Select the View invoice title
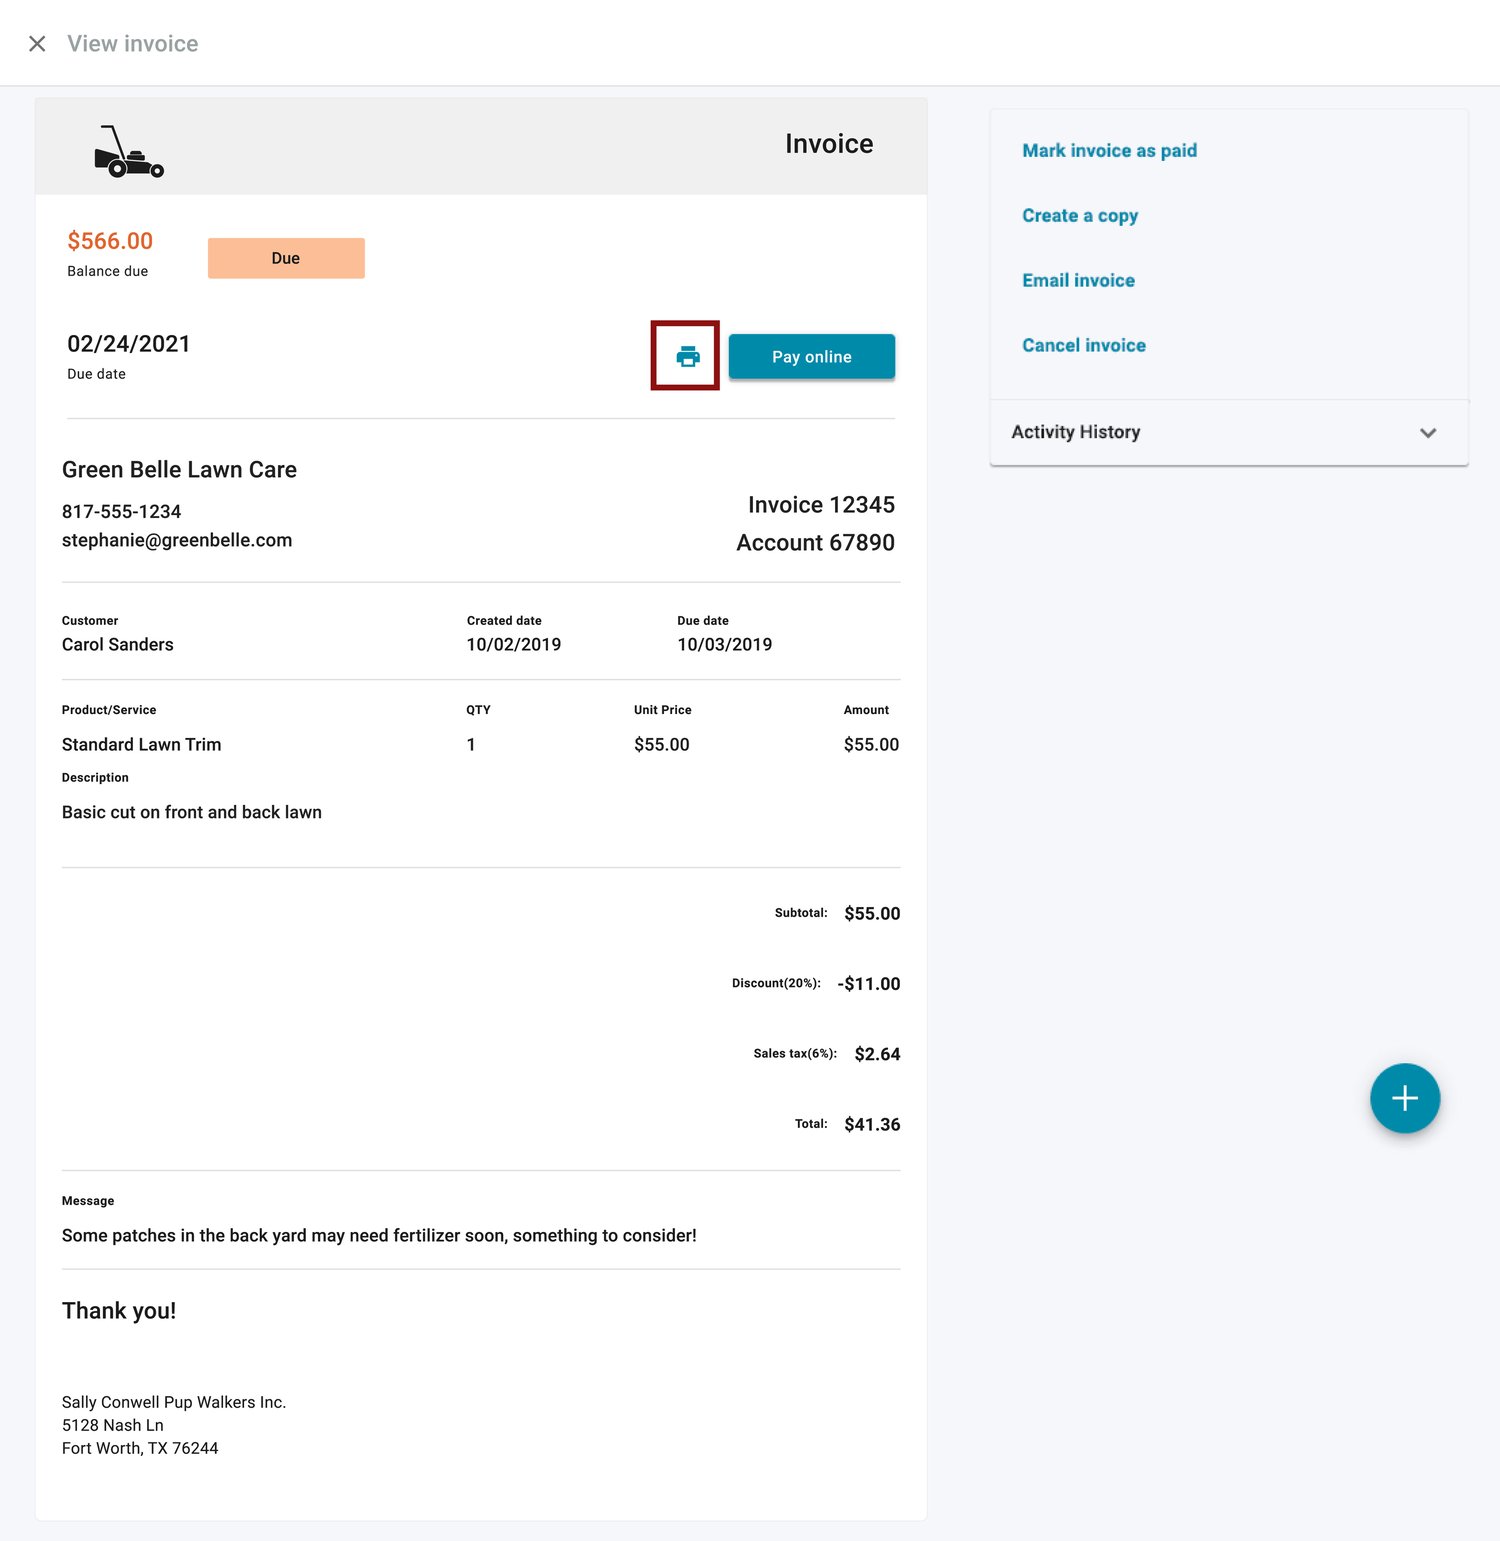The width and height of the screenshot is (1500, 1541). pyautogui.click(x=131, y=43)
